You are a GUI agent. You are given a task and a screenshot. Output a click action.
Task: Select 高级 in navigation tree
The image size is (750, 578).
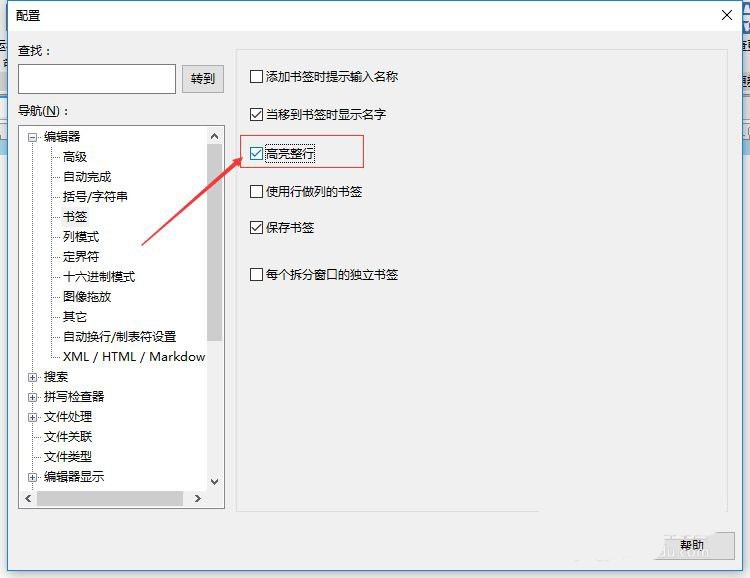point(75,157)
